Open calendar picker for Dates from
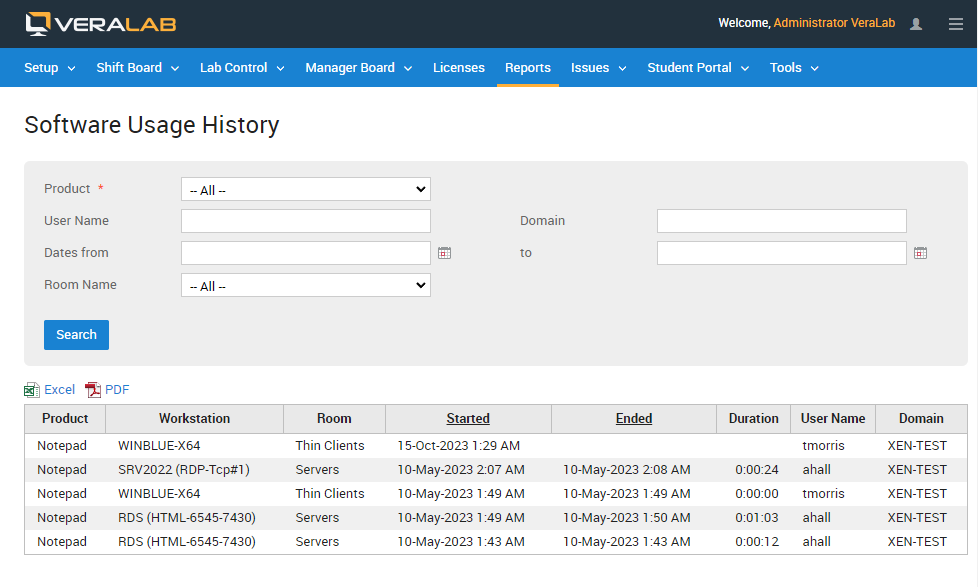This screenshot has width=978, height=587. (x=444, y=253)
